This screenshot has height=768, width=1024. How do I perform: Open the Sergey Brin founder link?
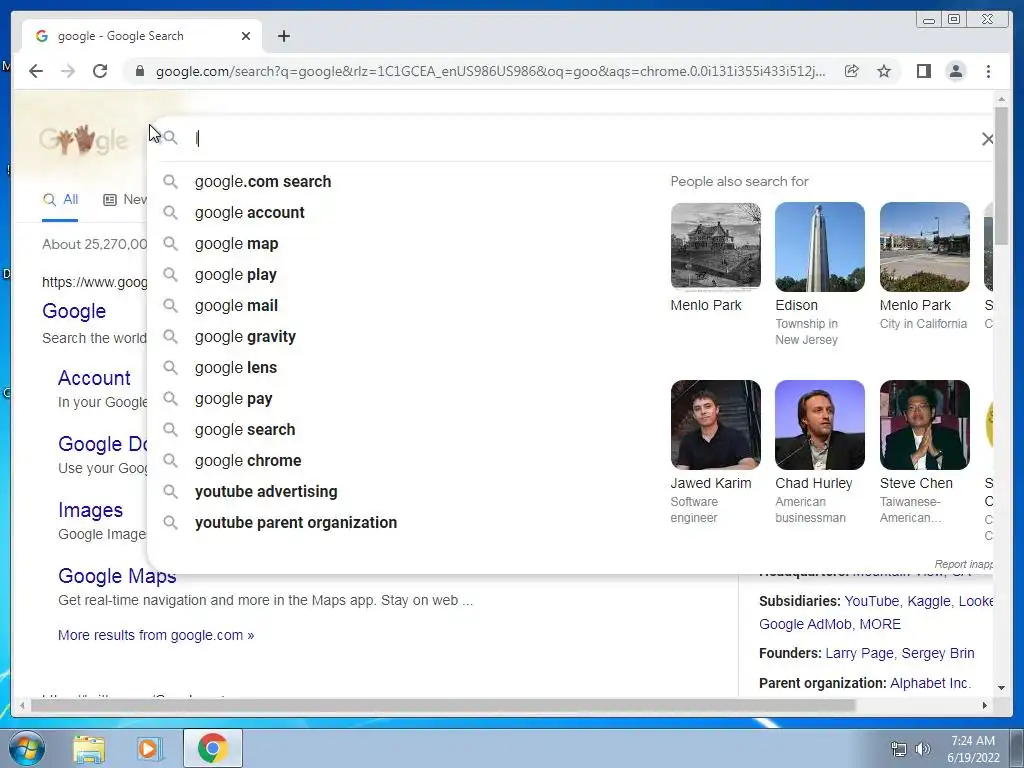(938, 653)
